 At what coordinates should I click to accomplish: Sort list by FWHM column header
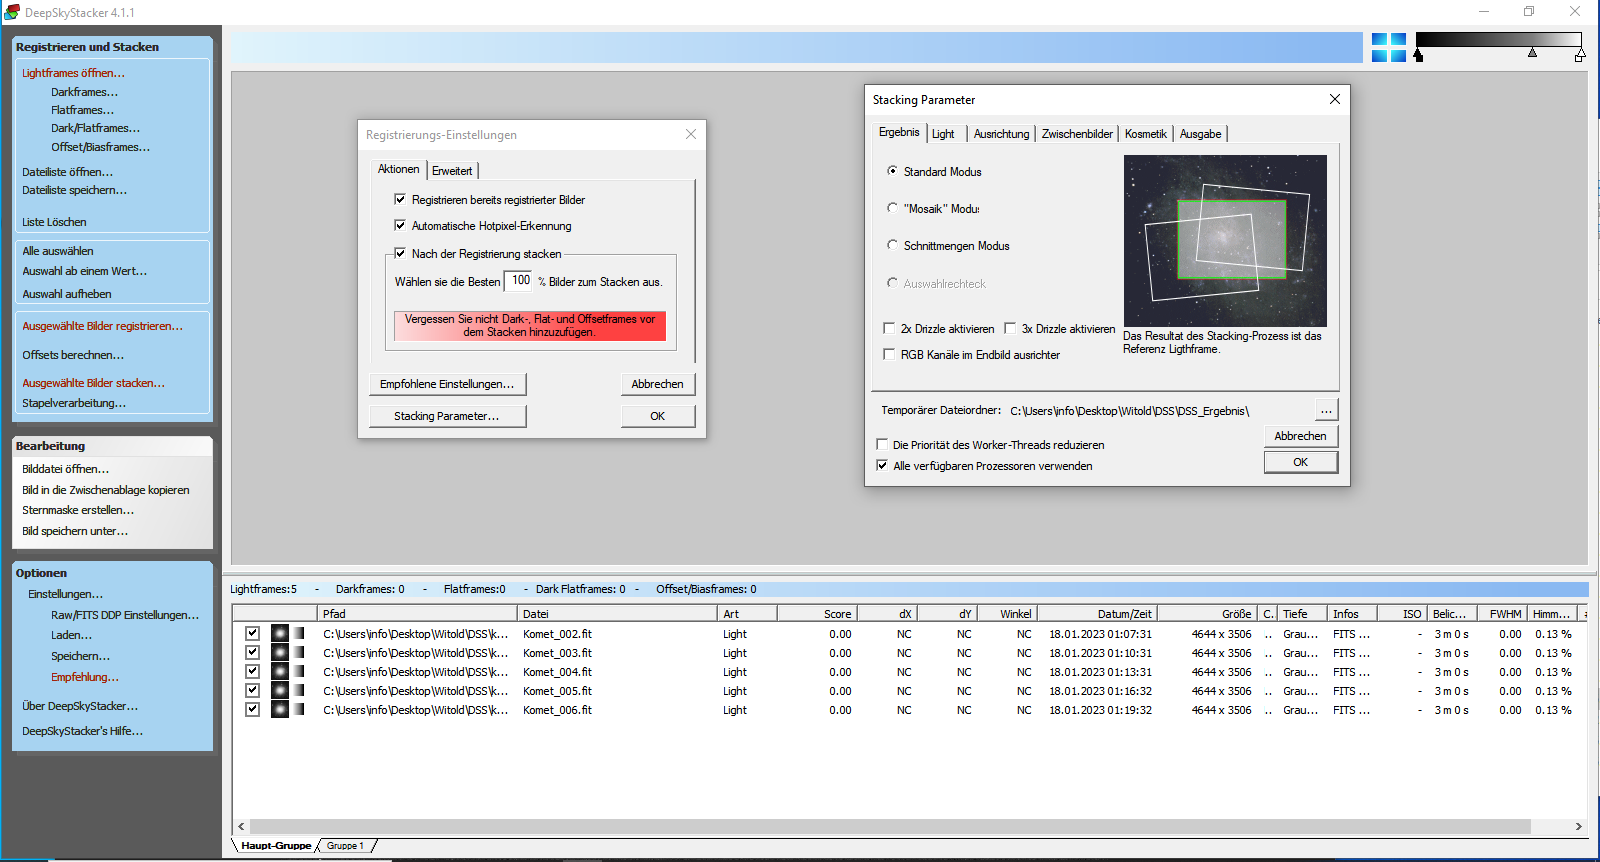point(1502,614)
